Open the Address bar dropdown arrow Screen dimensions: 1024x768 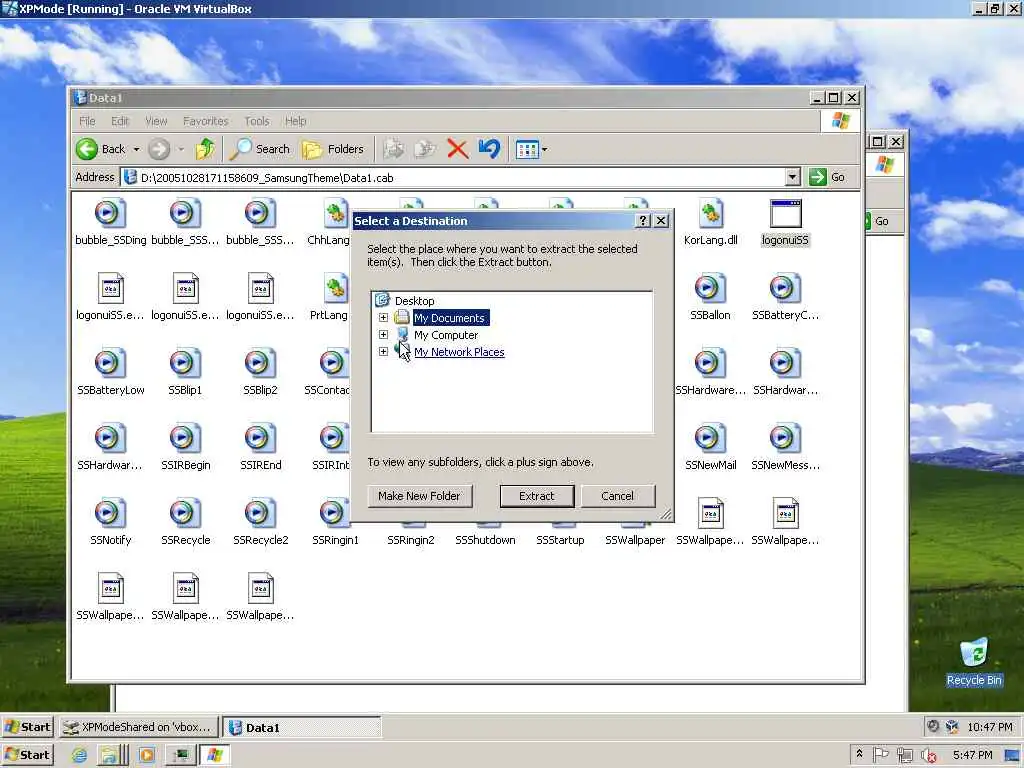coord(792,177)
